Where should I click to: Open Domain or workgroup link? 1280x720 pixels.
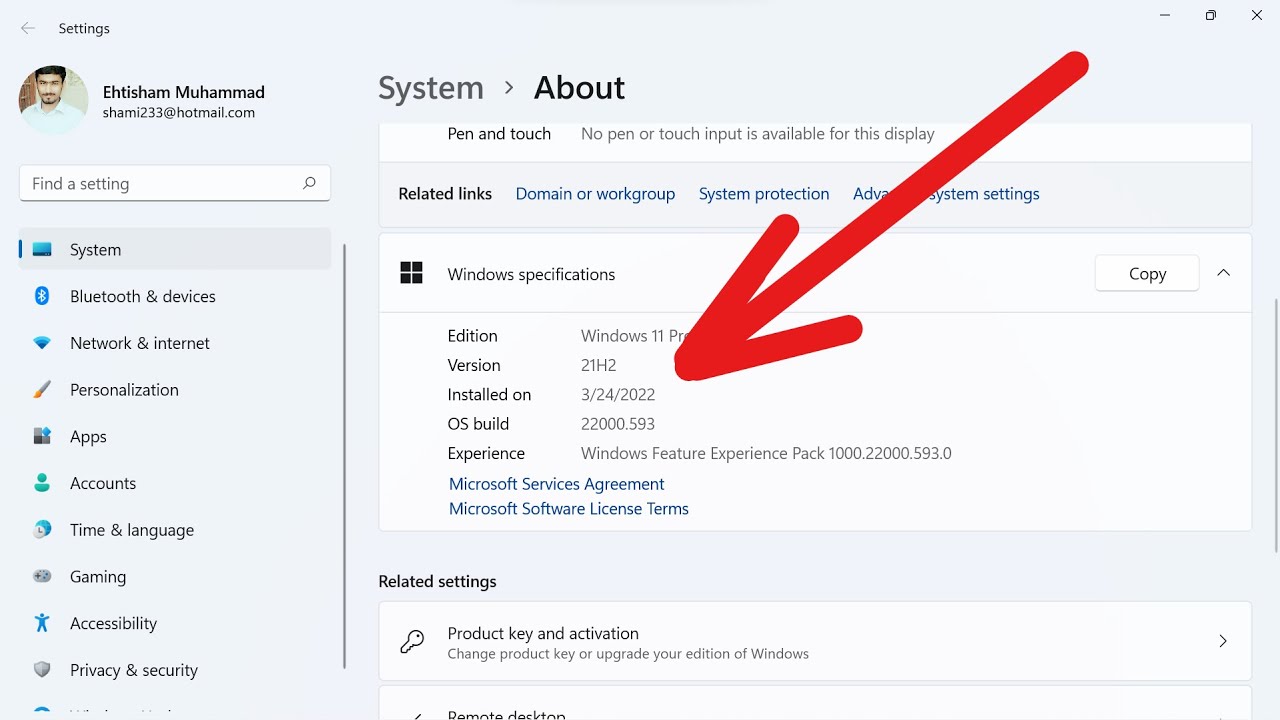[x=595, y=194]
